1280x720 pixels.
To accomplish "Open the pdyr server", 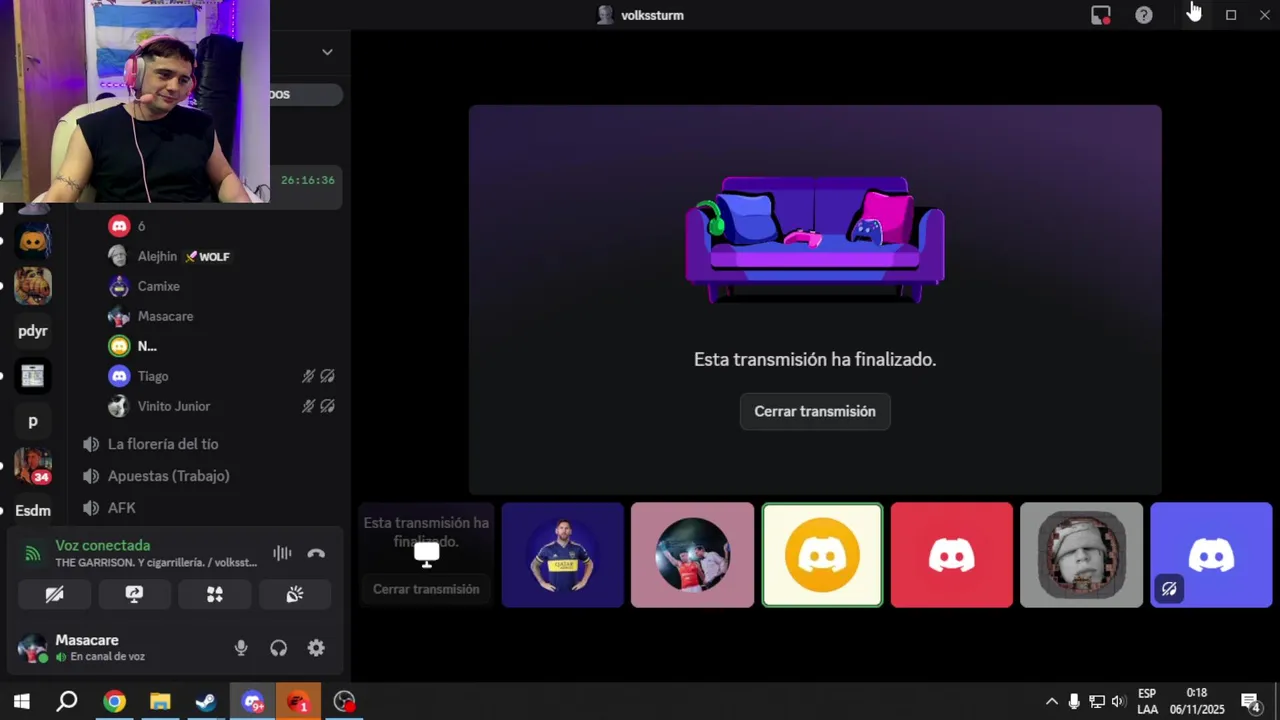I will [33, 331].
